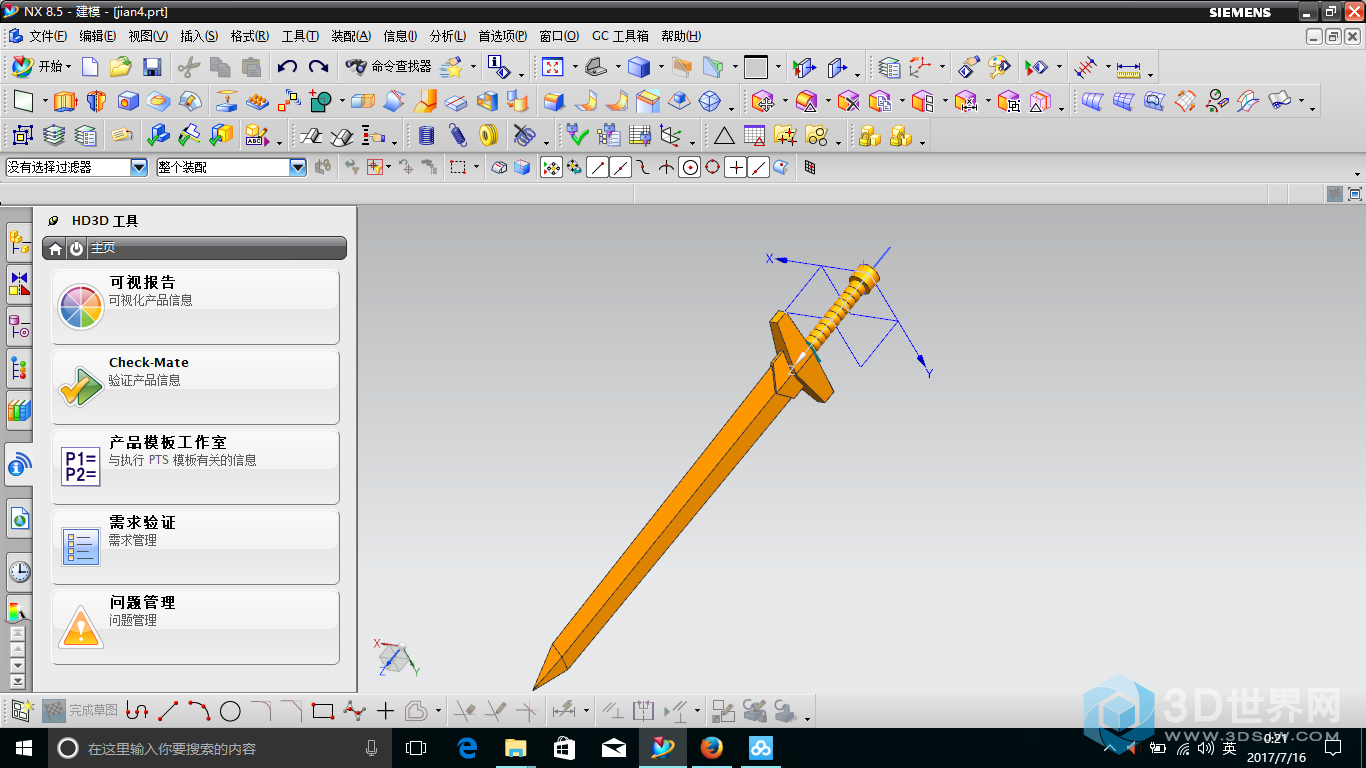Viewport: 1366px width, 768px height.
Task: Open the 问题管理 issue management panel
Action: pos(195,627)
